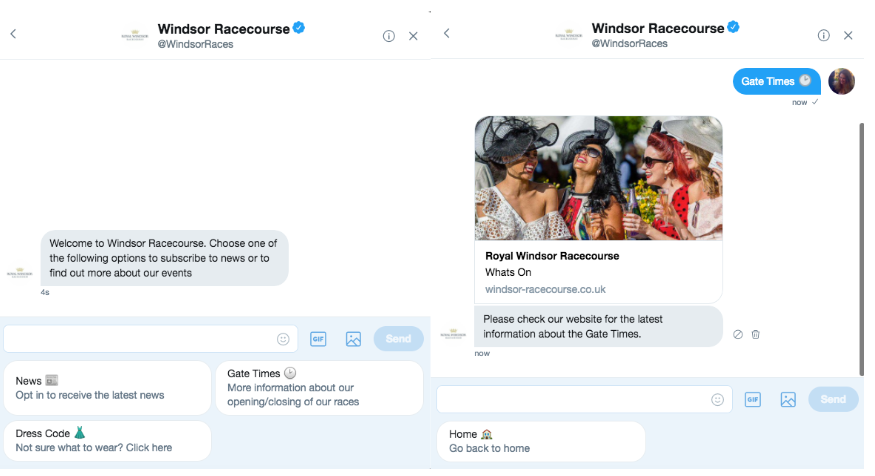Click Windsor Racecourse logo in right header
Image resolution: width=875 pixels, height=476 pixels.
(x=569, y=35)
